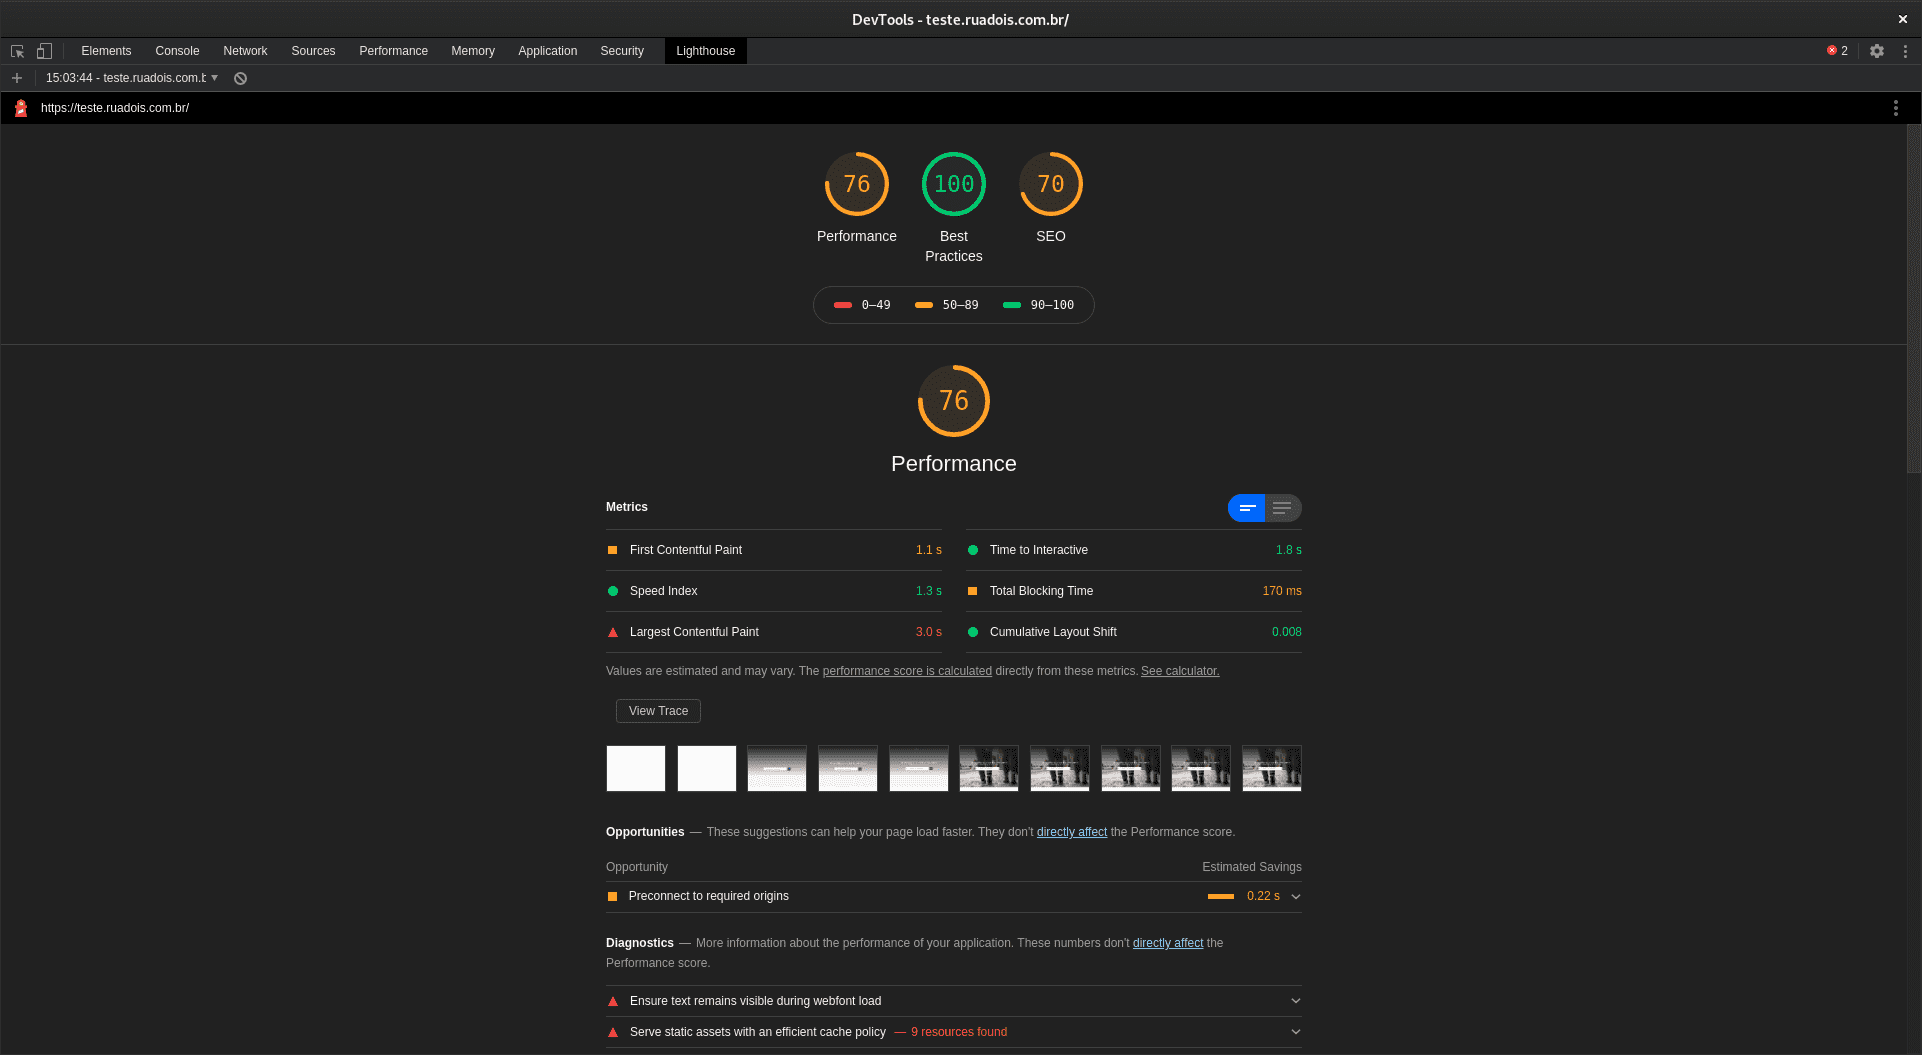This screenshot has width=1922, height=1055.
Task: Clear all reports with the circle-slash icon
Action: click(x=240, y=78)
